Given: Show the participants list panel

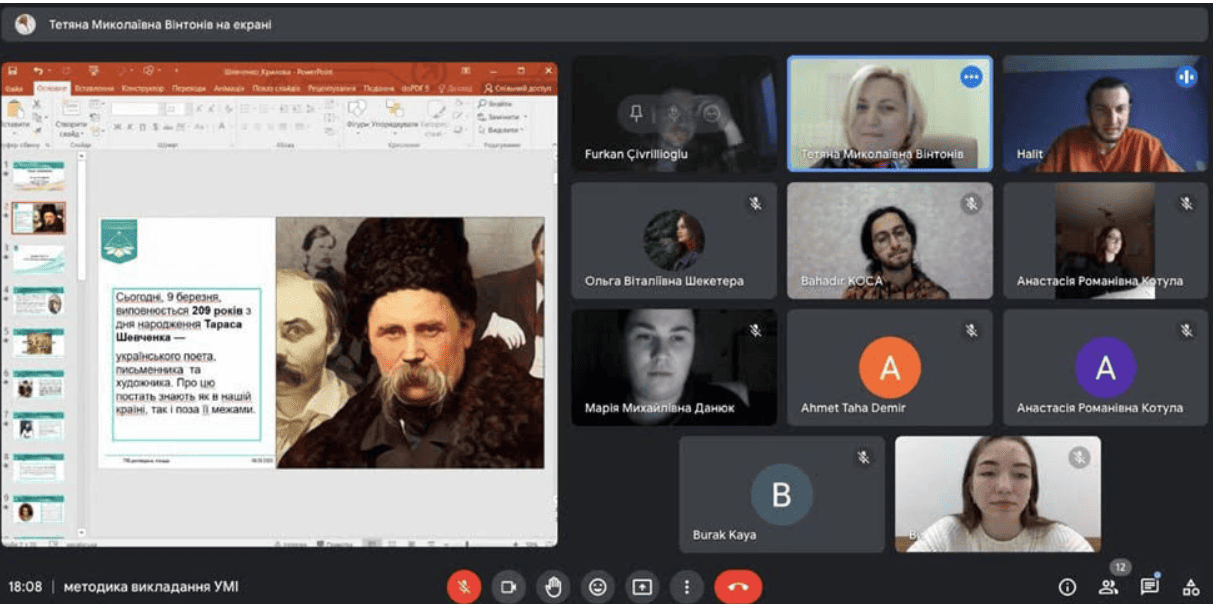Looking at the screenshot, I should coord(1108,587).
